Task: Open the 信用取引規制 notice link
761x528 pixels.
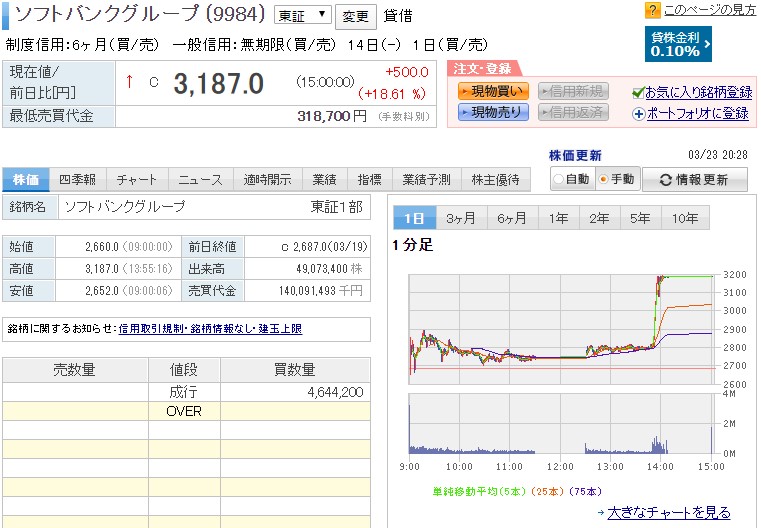Action: pyautogui.click(x=151, y=329)
